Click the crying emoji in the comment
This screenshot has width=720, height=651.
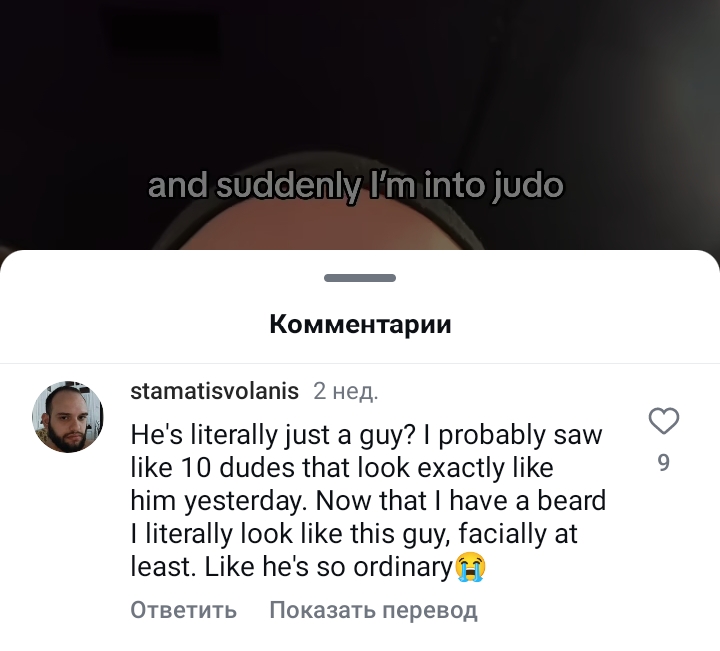(x=470, y=567)
